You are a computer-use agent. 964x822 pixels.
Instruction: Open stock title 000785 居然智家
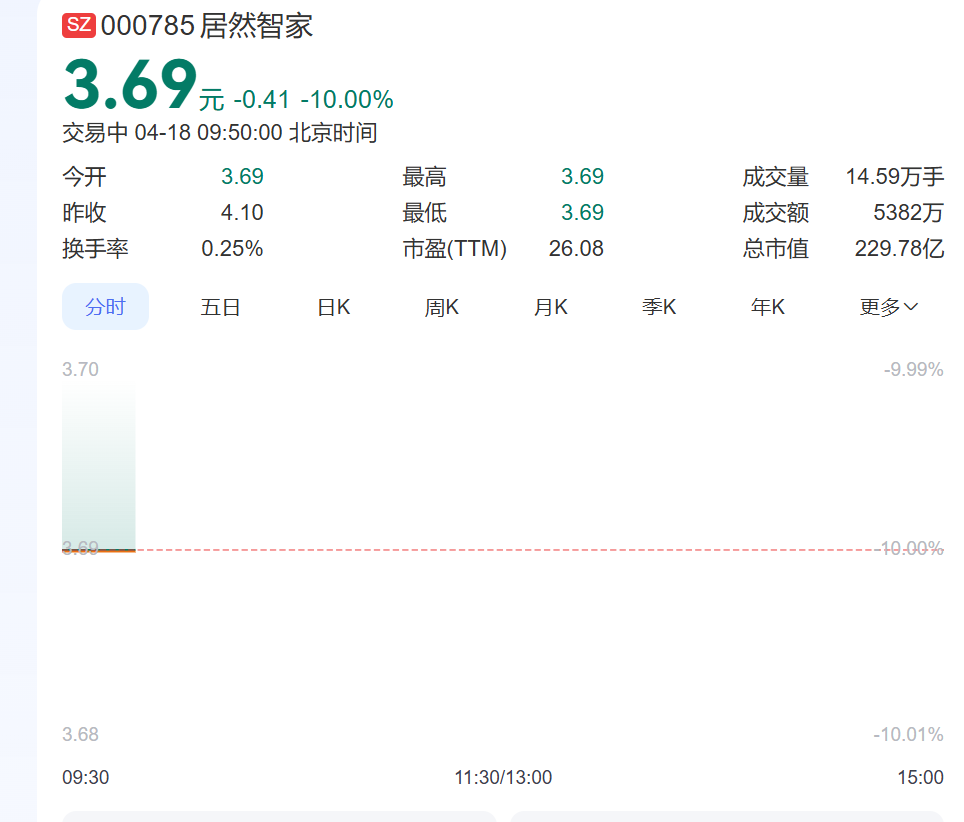point(207,26)
